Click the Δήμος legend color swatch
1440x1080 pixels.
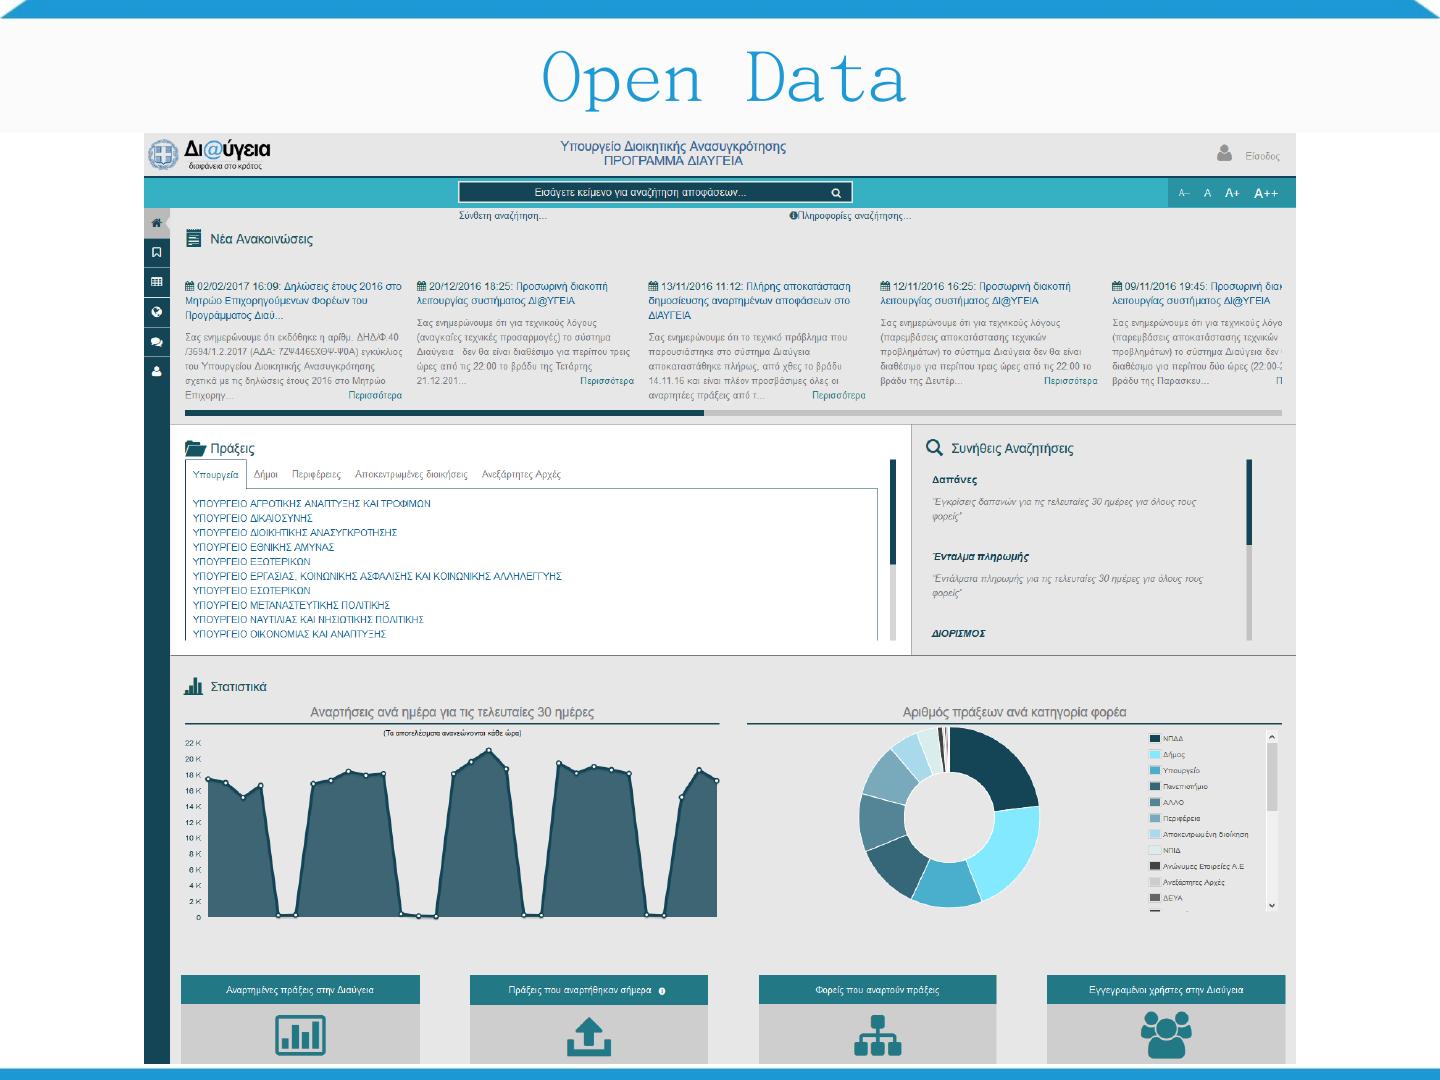coord(1155,755)
